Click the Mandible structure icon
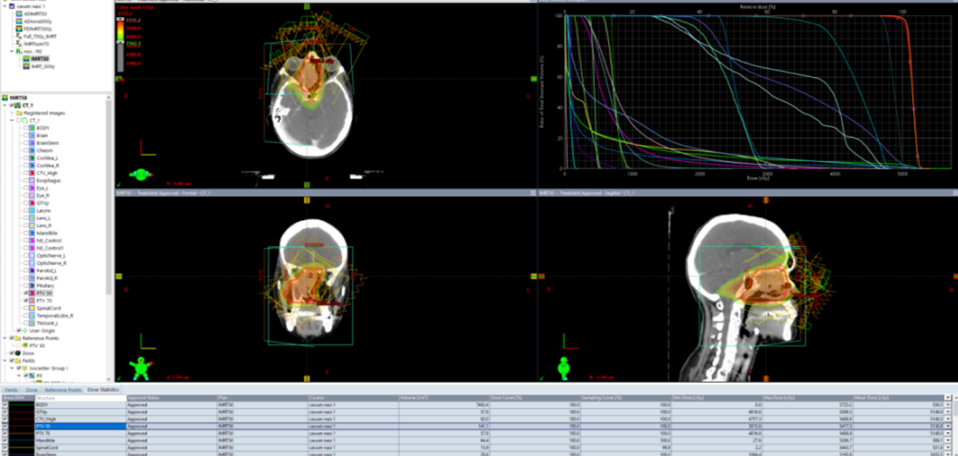 click(x=32, y=233)
